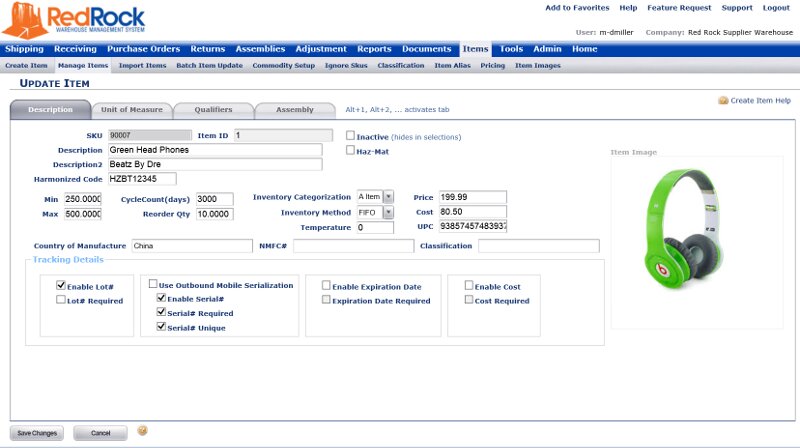Check the Haz-Mat checkbox
This screenshot has width=800, height=448.
point(350,151)
